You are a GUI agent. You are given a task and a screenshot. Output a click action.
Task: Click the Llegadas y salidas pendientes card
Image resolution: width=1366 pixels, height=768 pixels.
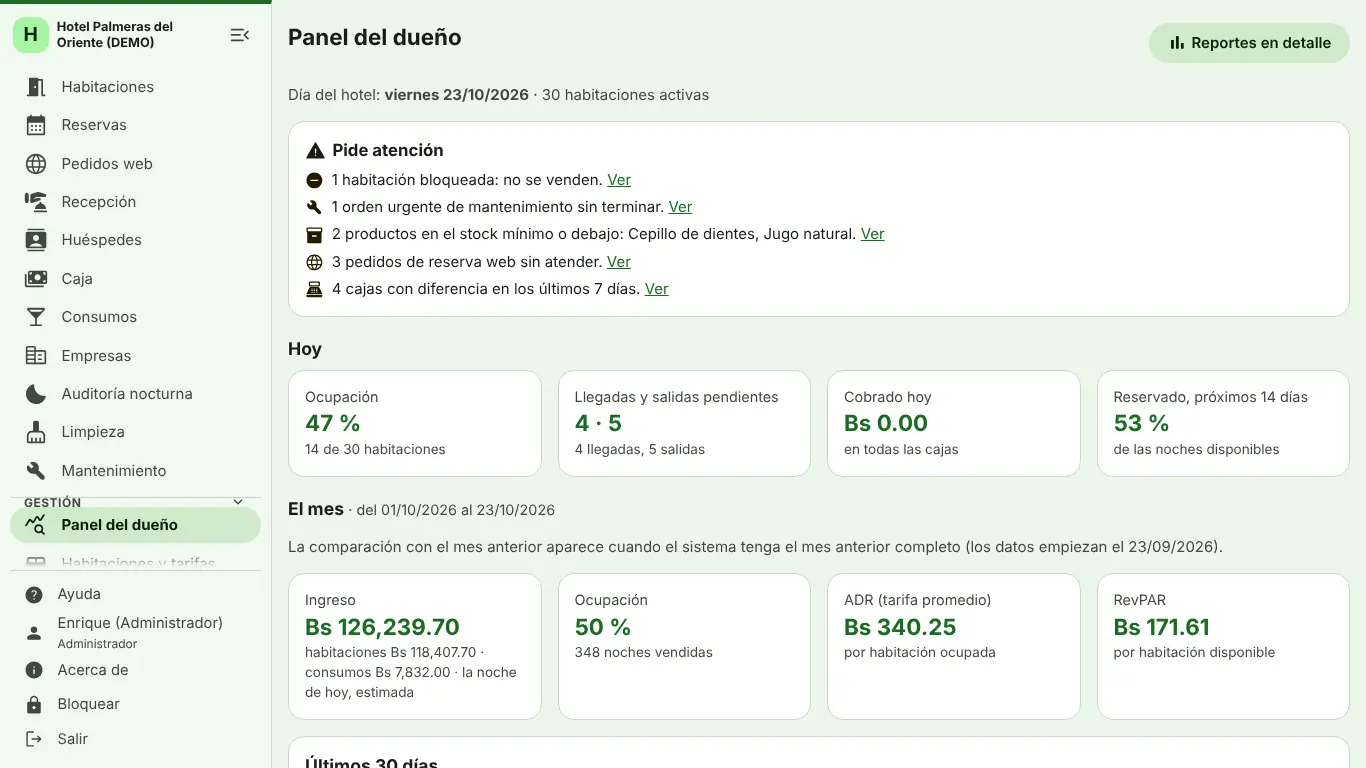[x=684, y=424]
